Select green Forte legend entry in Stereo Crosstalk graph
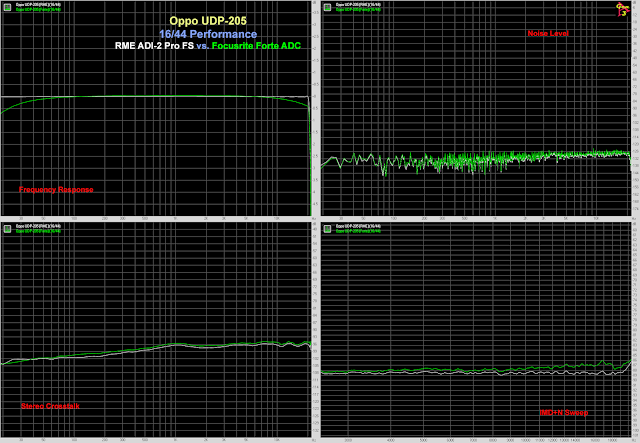The height and width of the screenshot is (443, 640). (x=38, y=231)
